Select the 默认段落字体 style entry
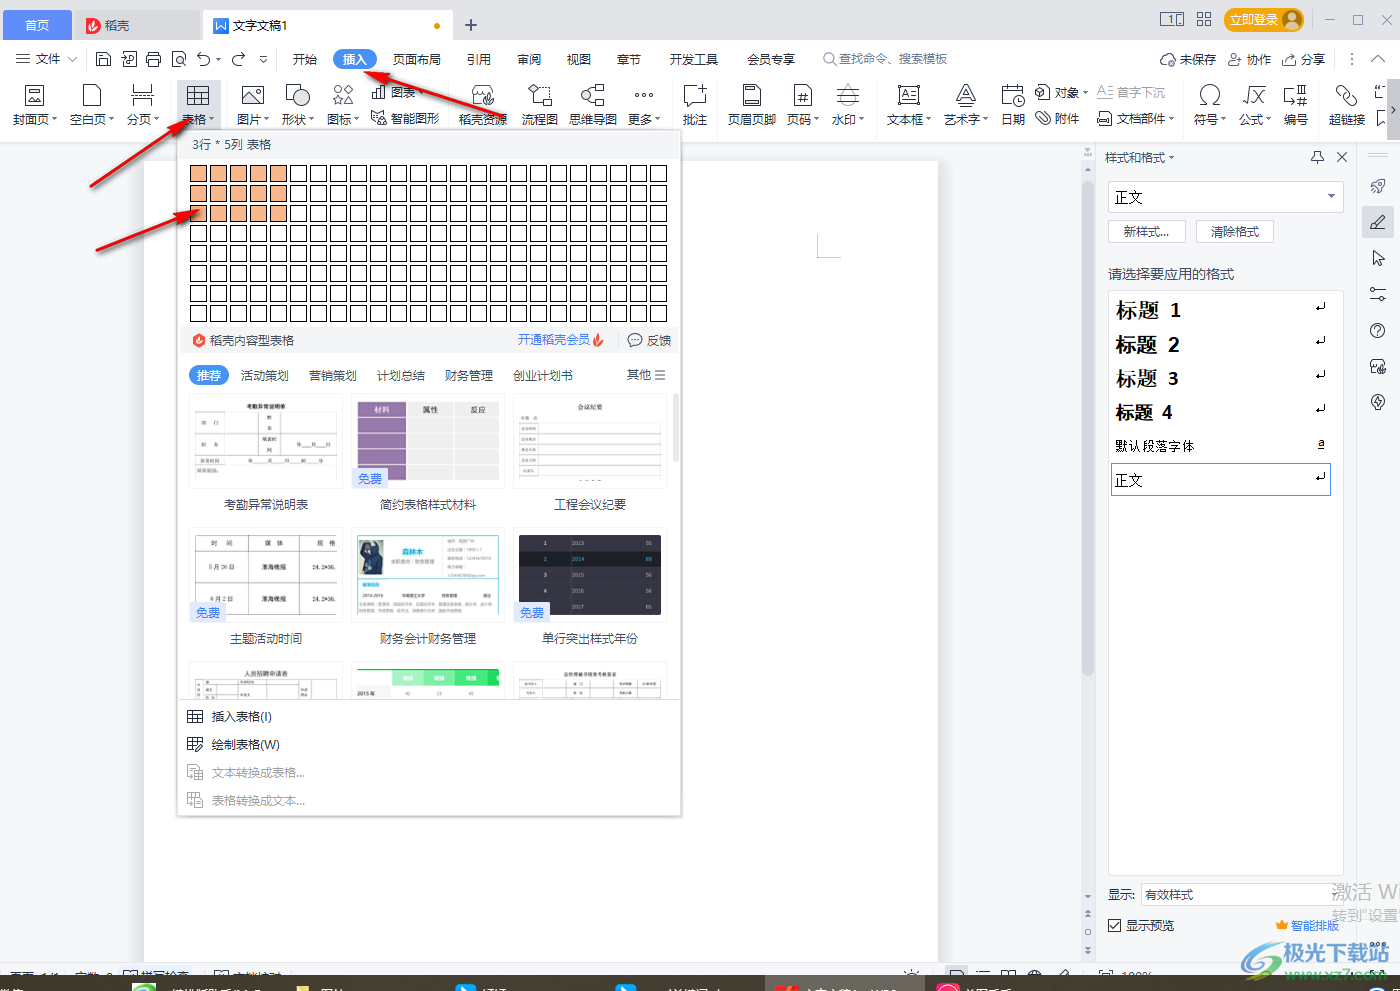Viewport: 1400px width, 991px height. (x=1221, y=446)
